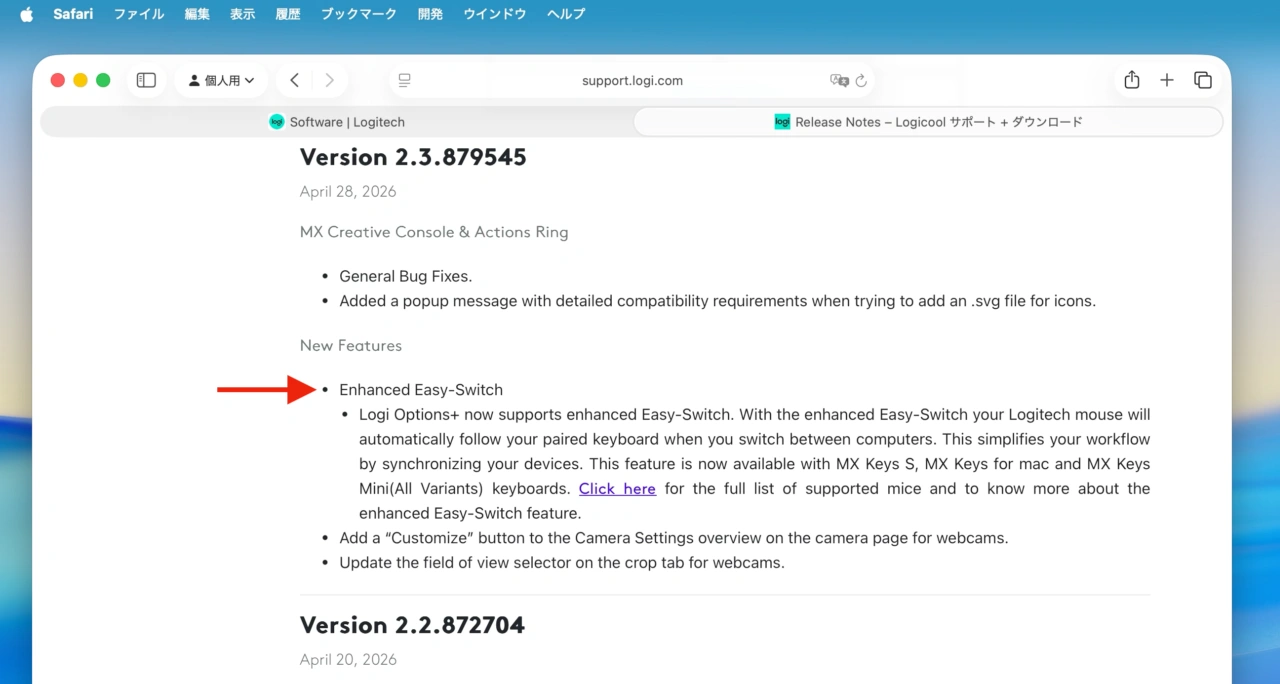This screenshot has width=1280, height=684.
Task: Click the Version 2.3.879545 heading
Action: click(413, 157)
